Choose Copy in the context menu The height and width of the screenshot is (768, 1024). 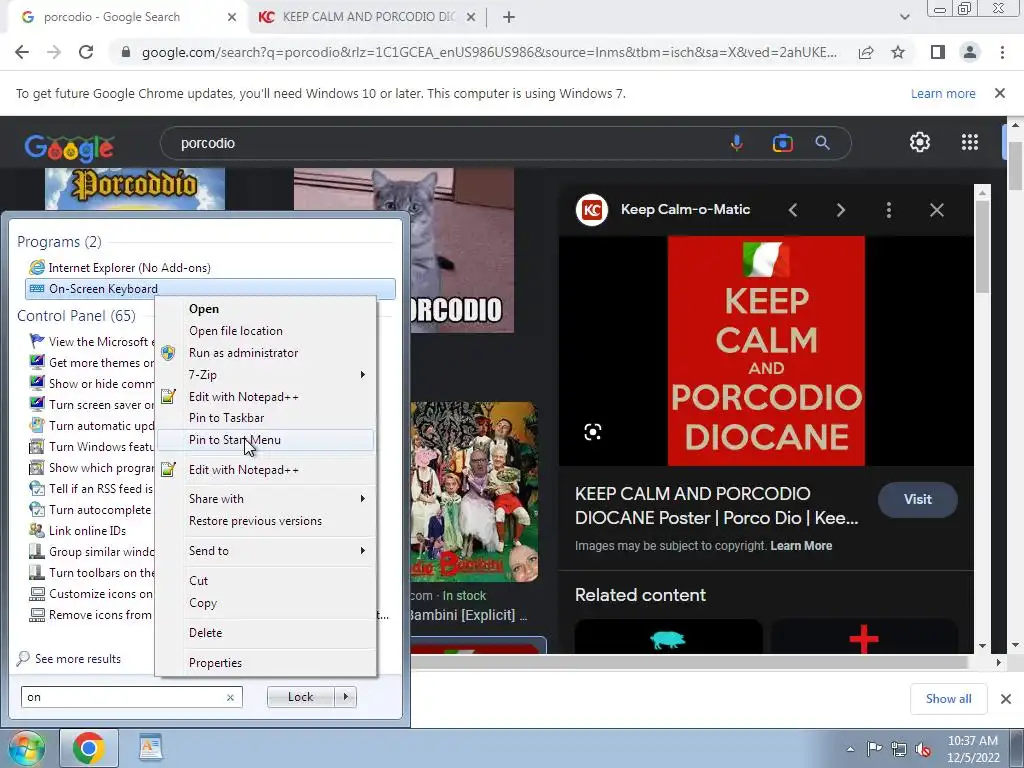point(266,603)
